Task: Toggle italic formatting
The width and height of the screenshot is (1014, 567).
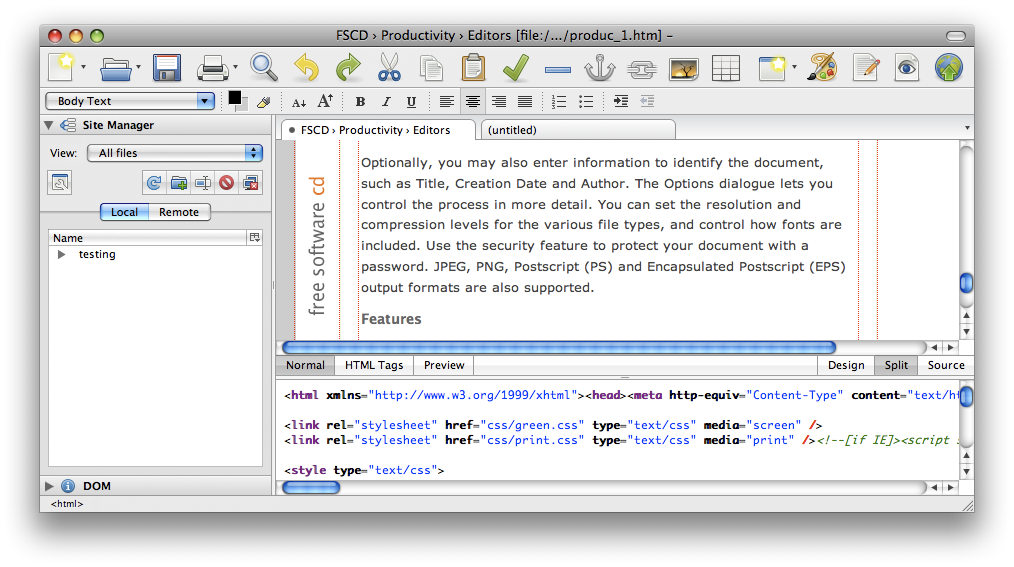Action: pos(385,102)
